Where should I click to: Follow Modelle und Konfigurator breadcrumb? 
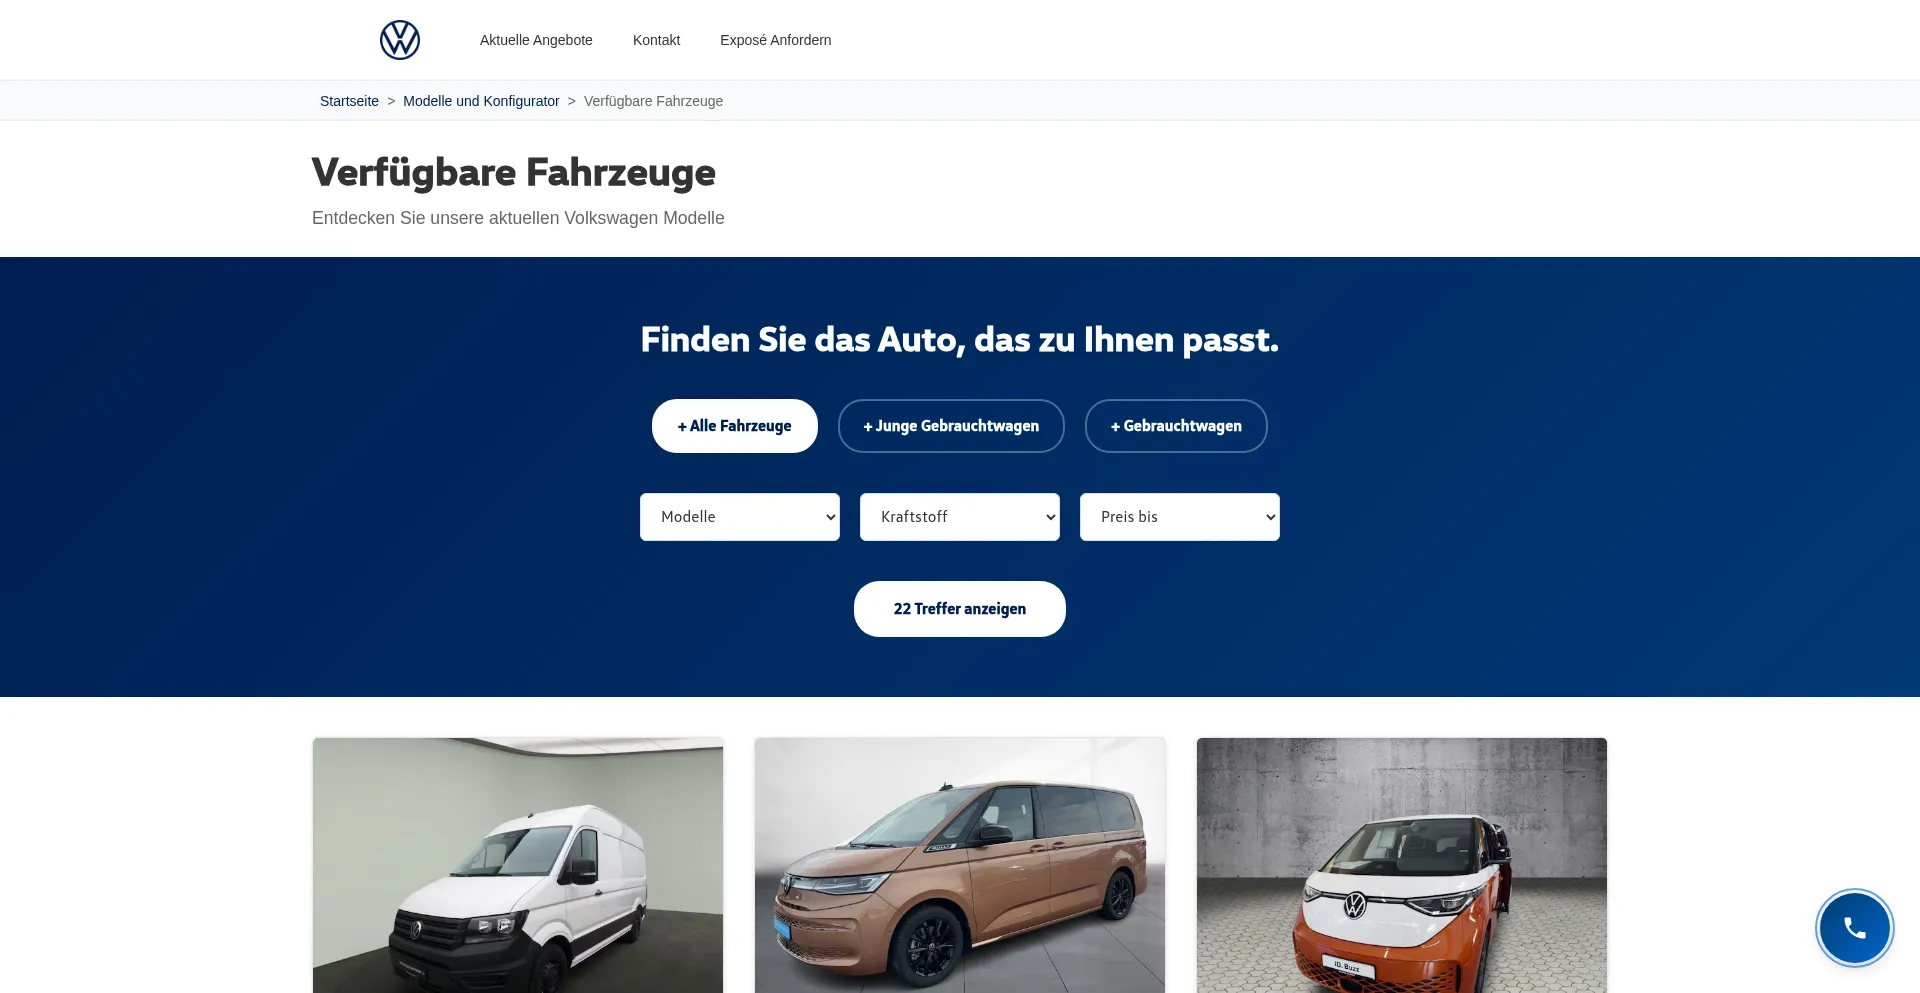pos(481,101)
